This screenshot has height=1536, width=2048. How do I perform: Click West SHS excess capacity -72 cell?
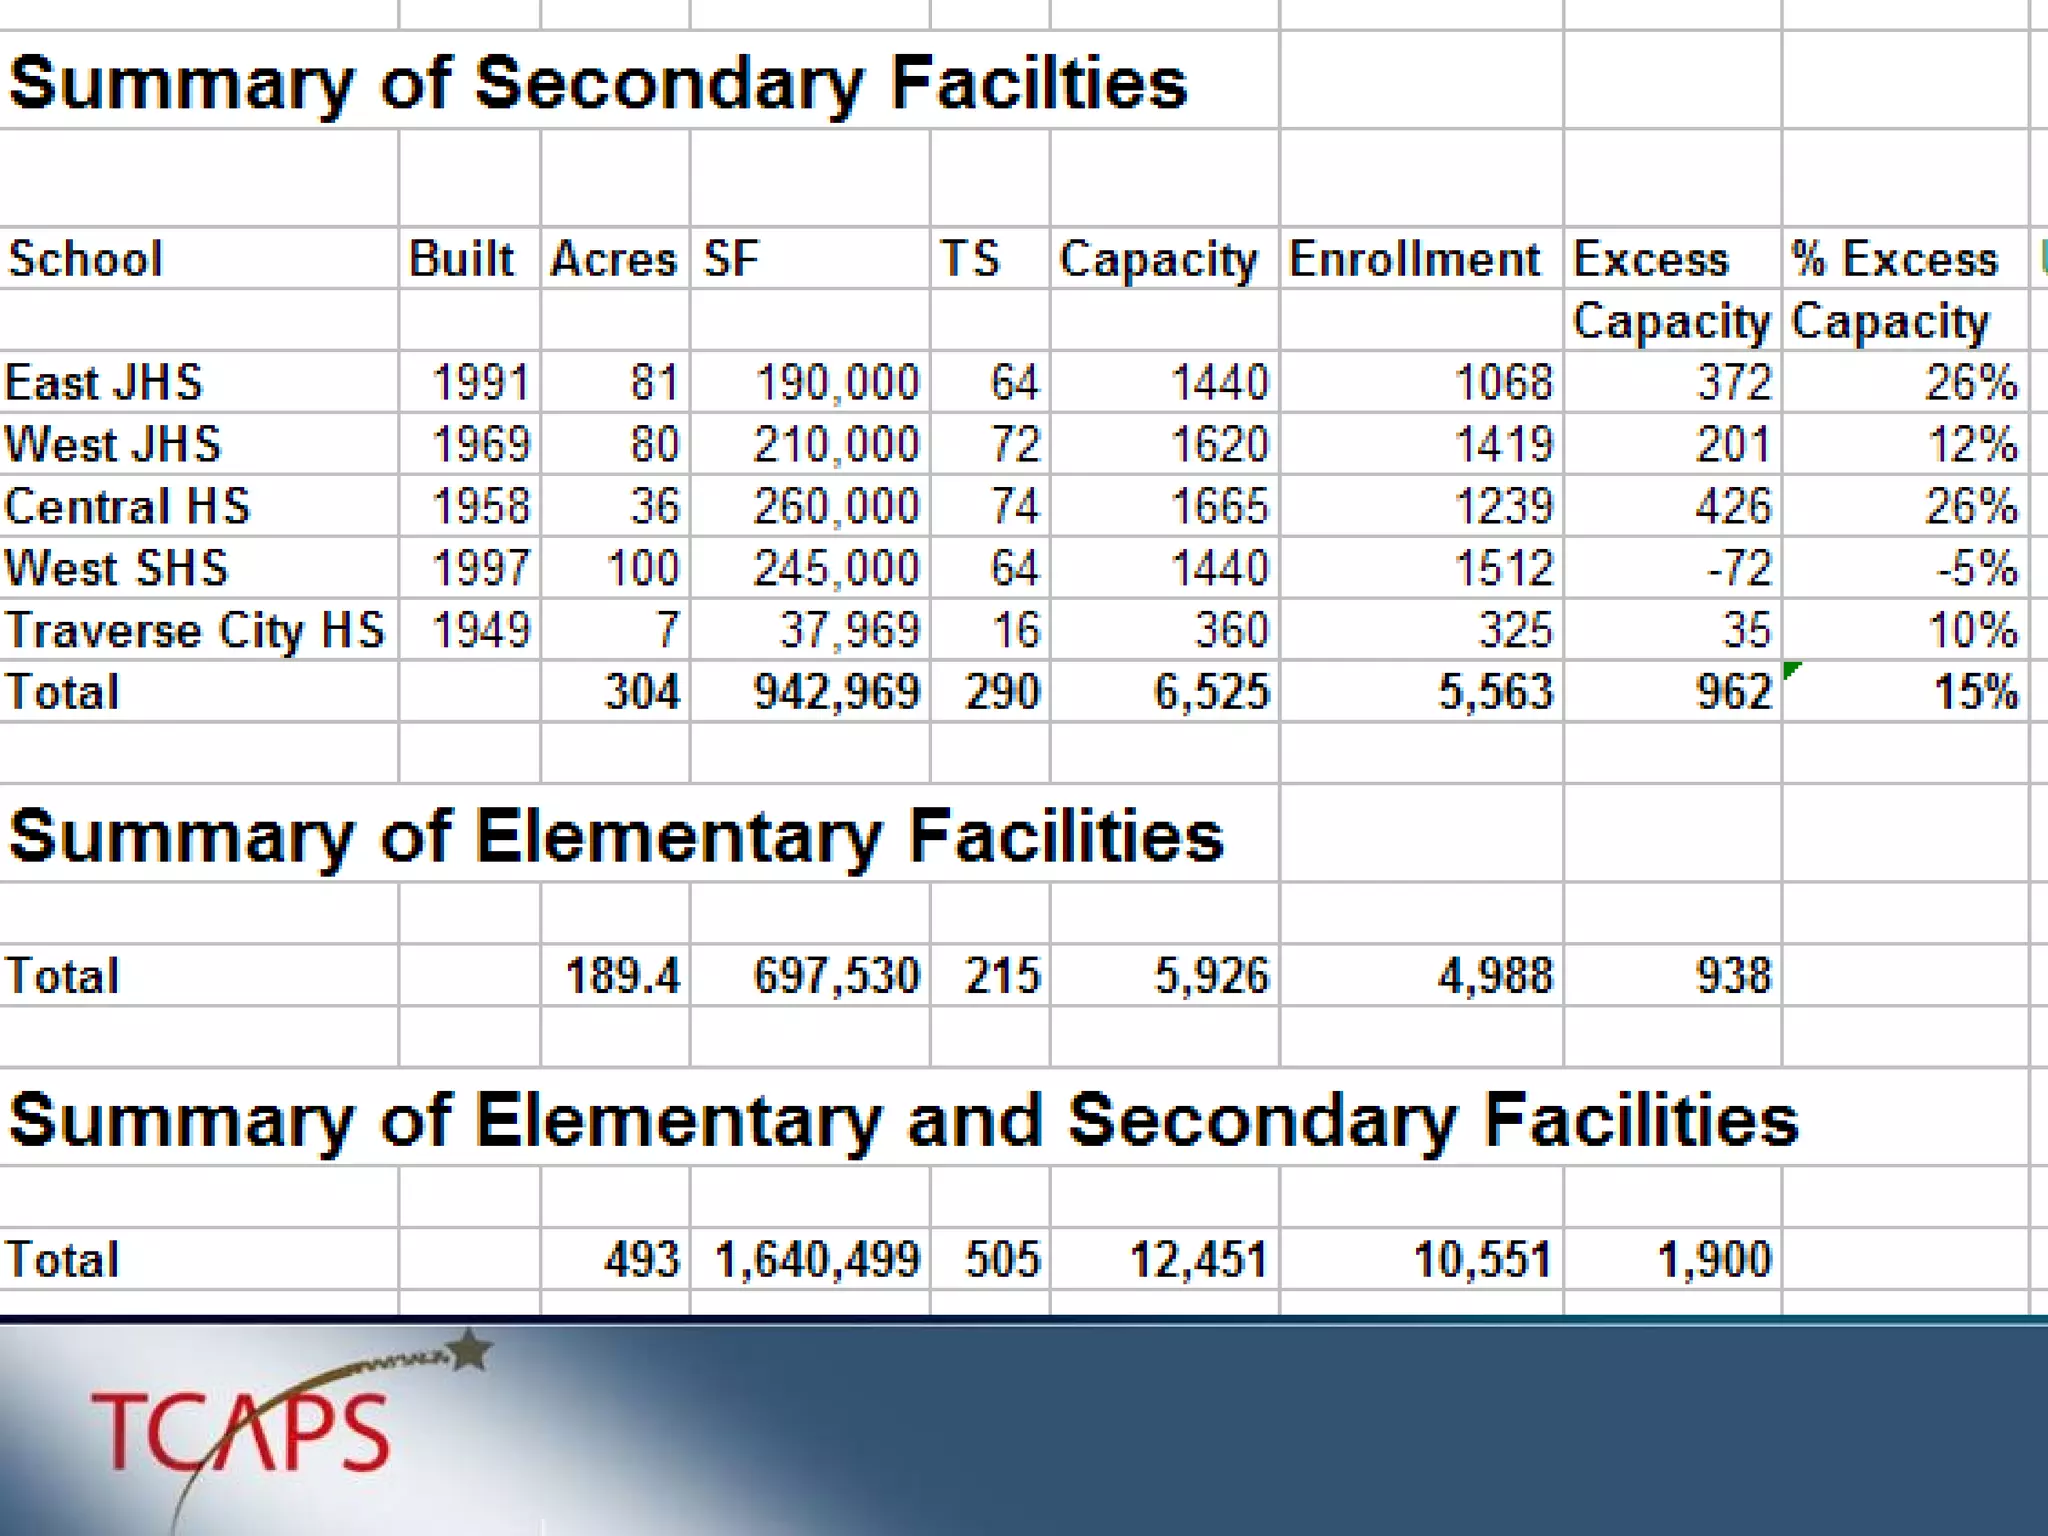[x=1738, y=568]
